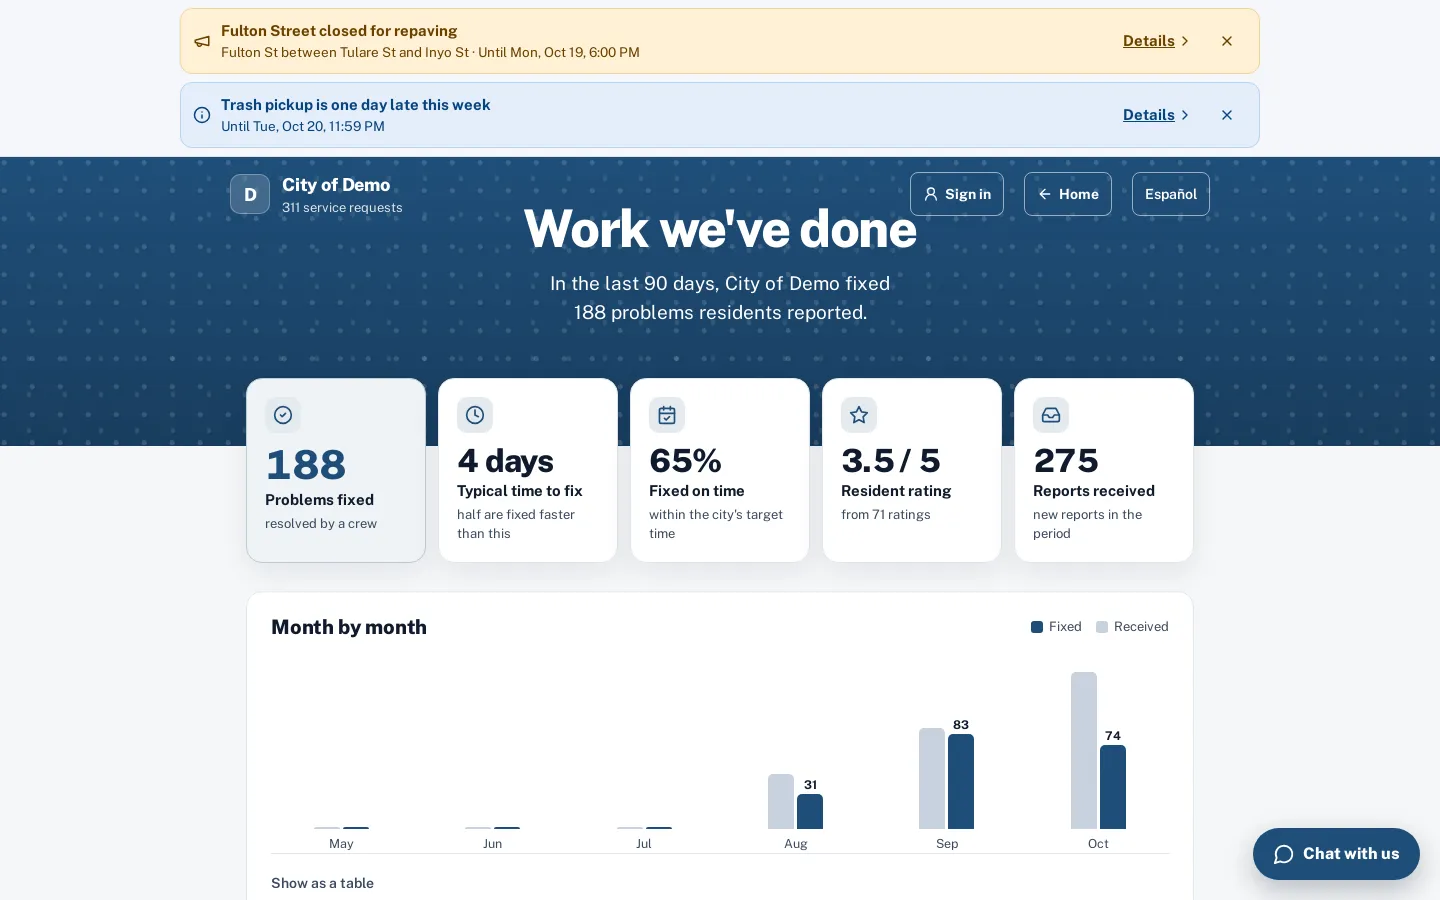Open the Chat with us widget
The image size is (1440, 900).
pyautogui.click(x=1336, y=854)
